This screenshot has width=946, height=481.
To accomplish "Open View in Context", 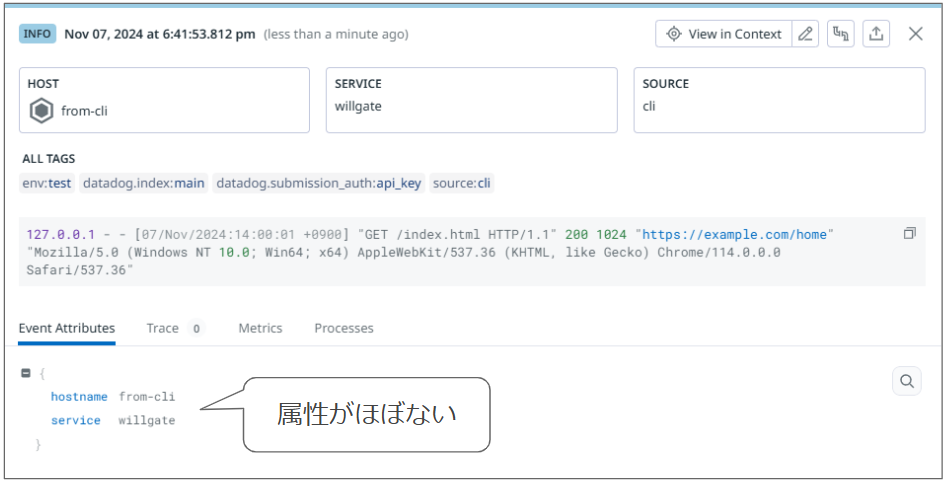I will [723, 34].
